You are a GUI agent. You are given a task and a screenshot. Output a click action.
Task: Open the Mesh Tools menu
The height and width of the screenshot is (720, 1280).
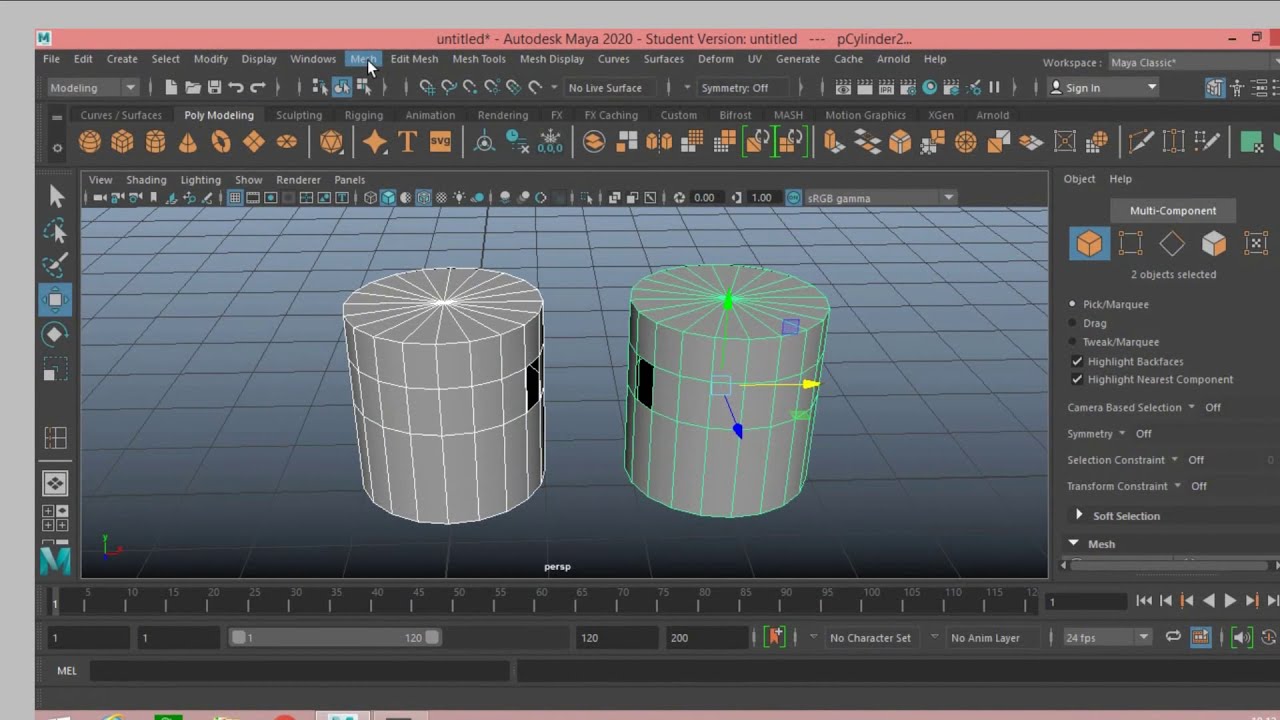479,59
